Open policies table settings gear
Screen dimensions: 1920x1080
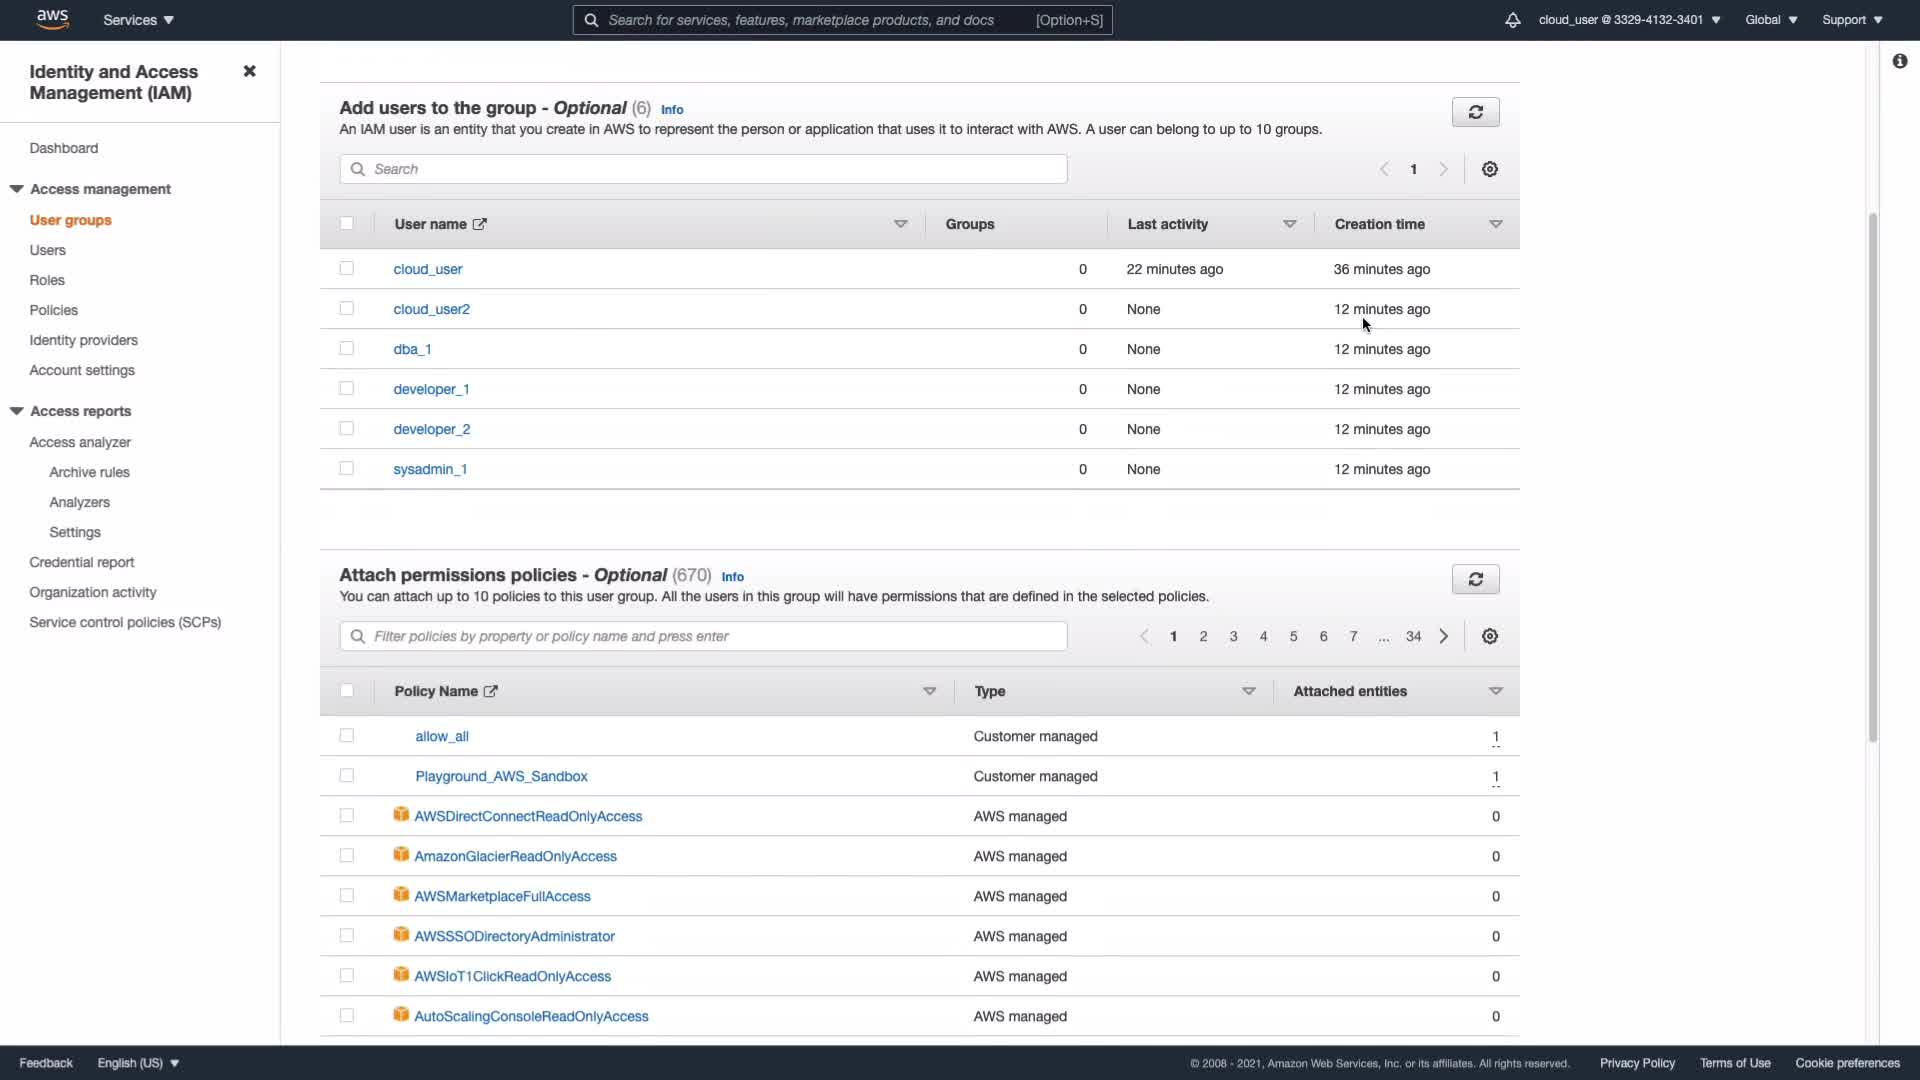[1489, 636]
